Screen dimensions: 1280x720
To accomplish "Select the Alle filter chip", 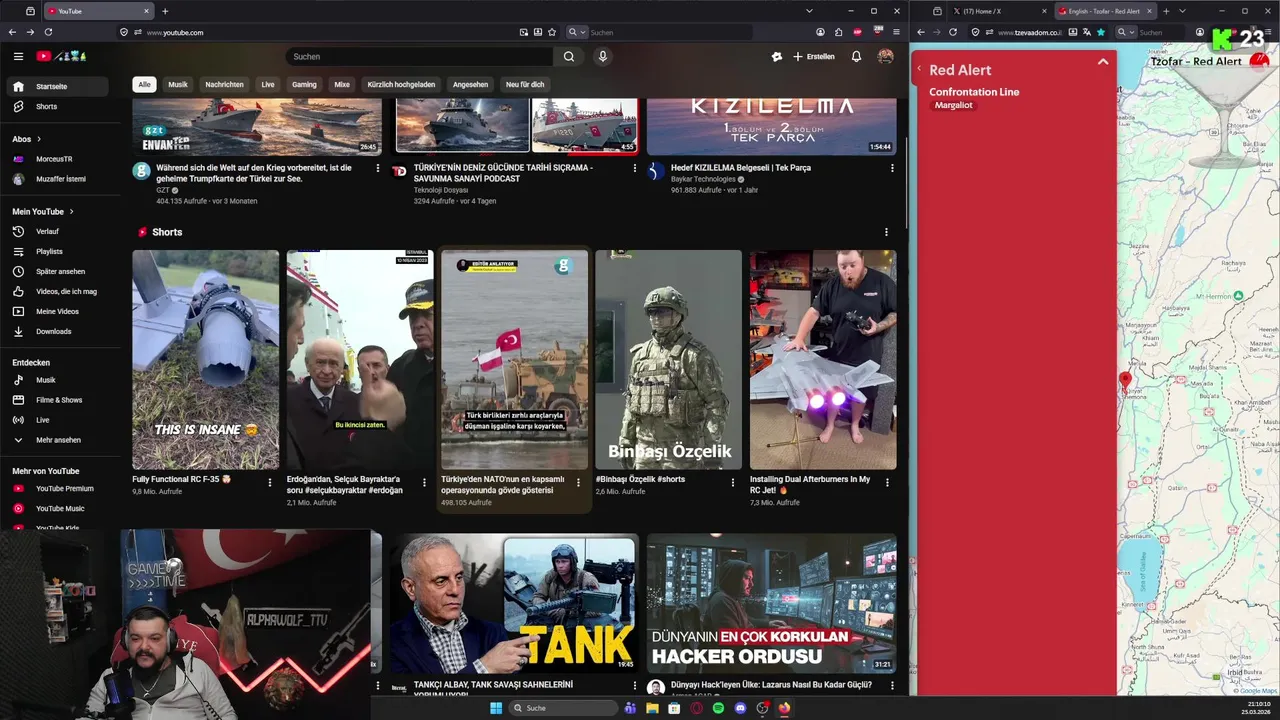I will coord(145,85).
